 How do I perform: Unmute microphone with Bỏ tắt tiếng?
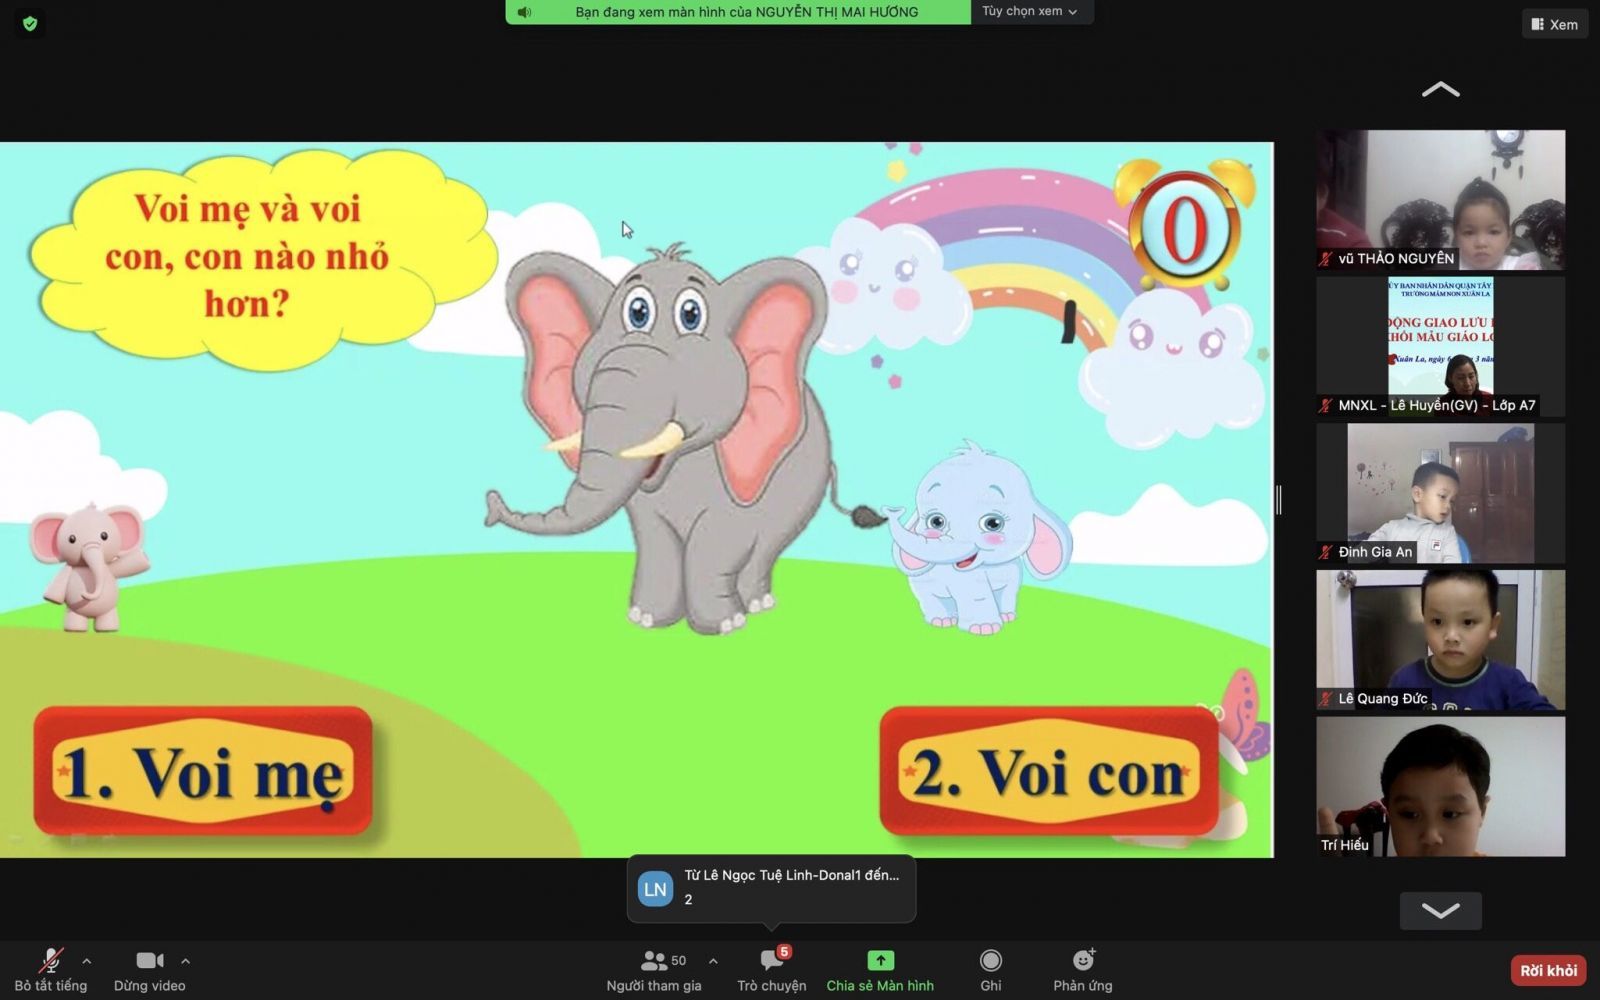click(x=50, y=969)
